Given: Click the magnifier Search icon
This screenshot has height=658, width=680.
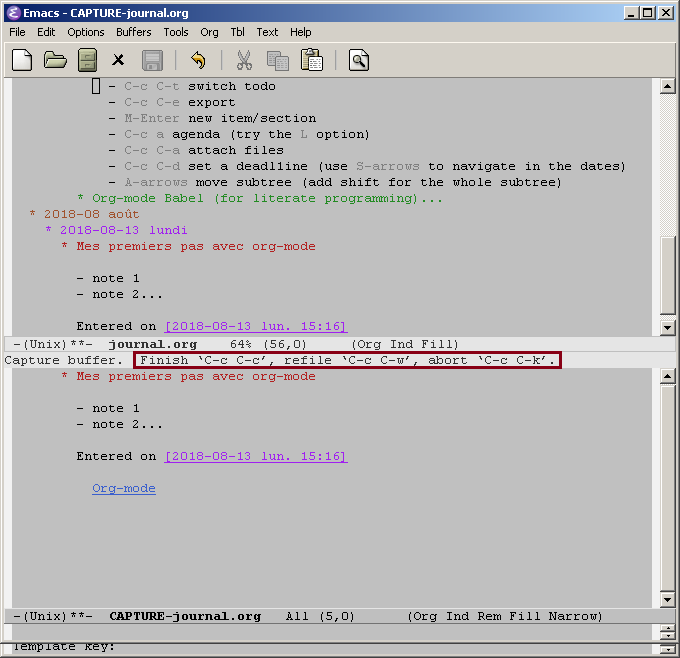Looking at the screenshot, I should coord(358,61).
